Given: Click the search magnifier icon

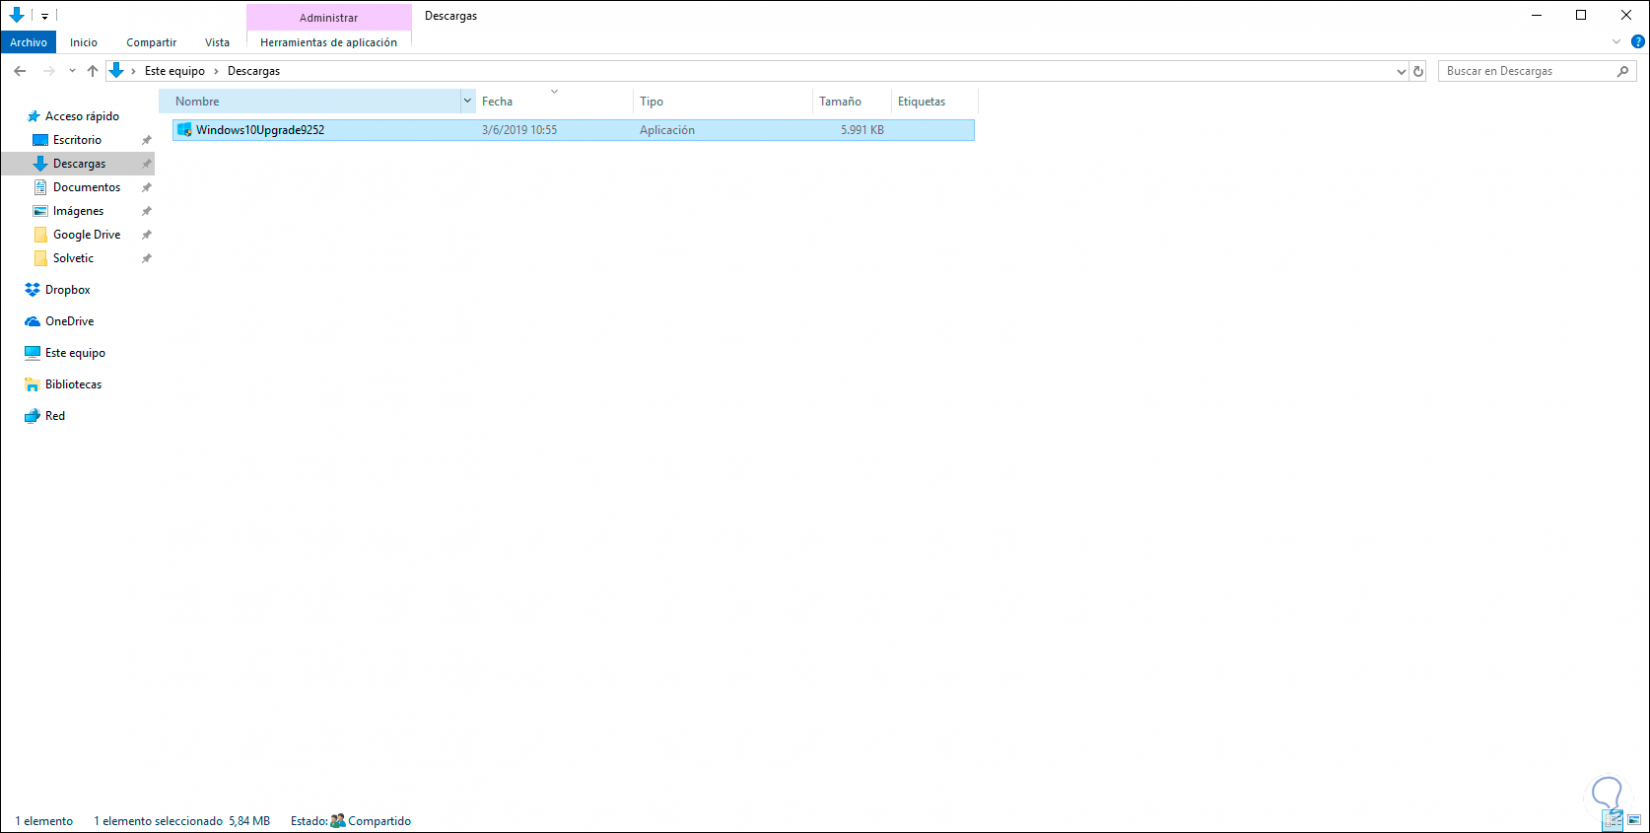Looking at the screenshot, I should 1623,71.
